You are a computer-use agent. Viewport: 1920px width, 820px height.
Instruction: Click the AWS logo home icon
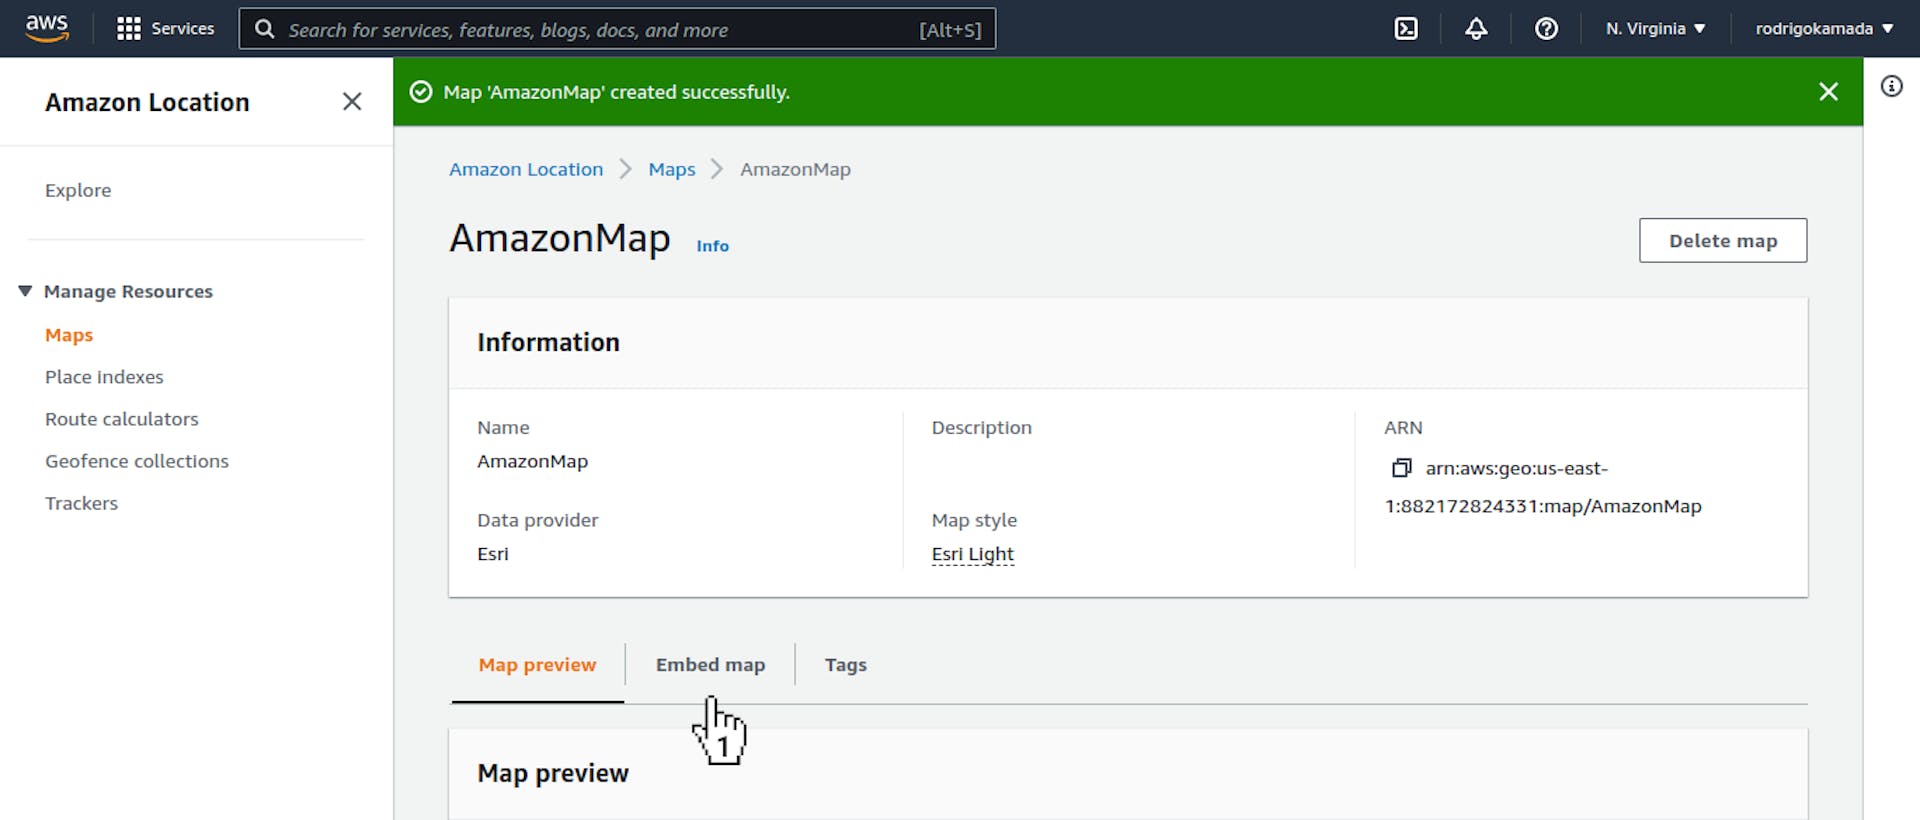(x=47, y=28)
